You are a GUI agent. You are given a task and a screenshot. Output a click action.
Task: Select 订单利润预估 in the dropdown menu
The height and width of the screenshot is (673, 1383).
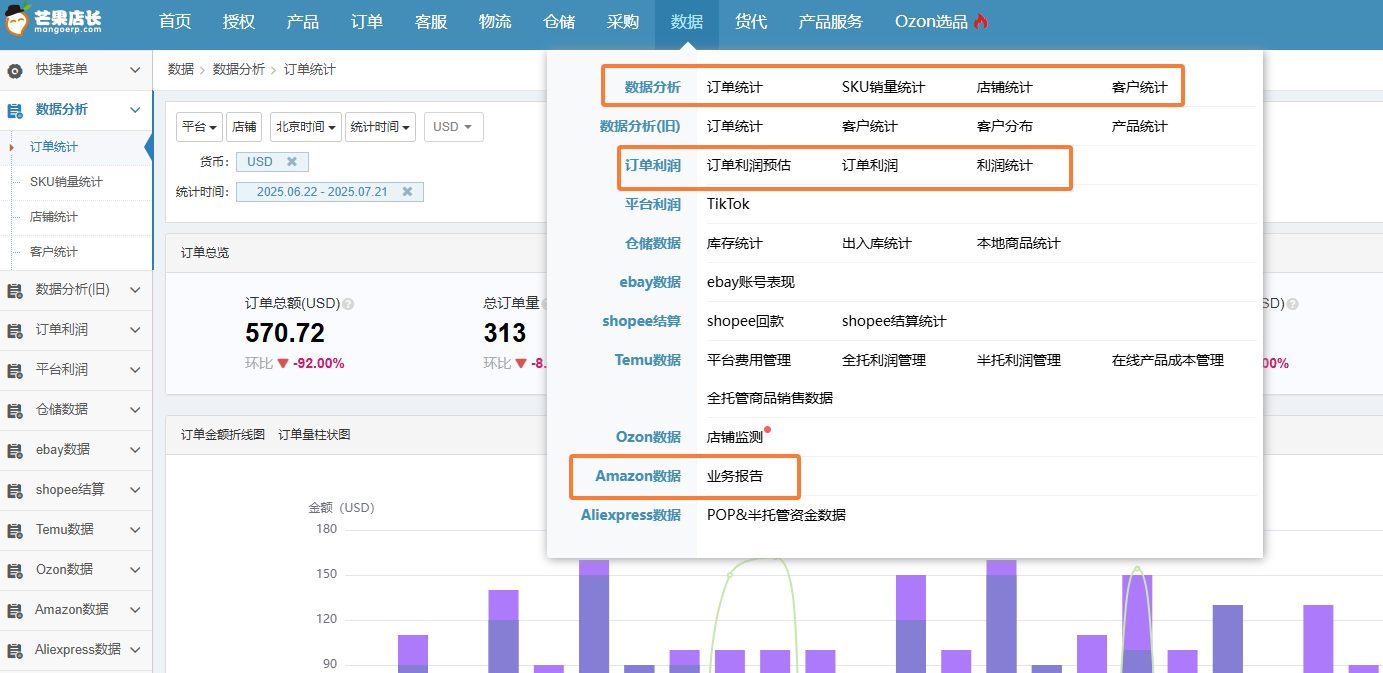[749, 165]
